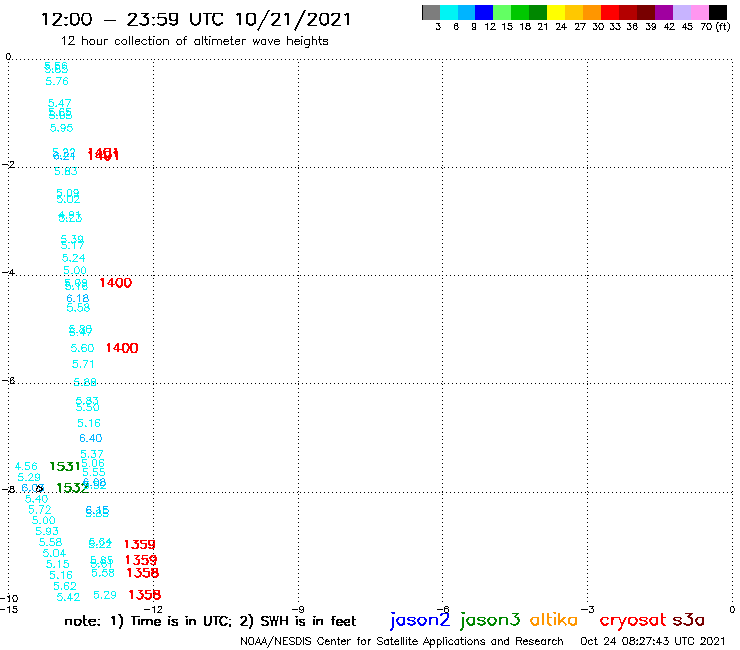Click the purple 42 ft legend swatch
The image size is (740, 650).
664,12
